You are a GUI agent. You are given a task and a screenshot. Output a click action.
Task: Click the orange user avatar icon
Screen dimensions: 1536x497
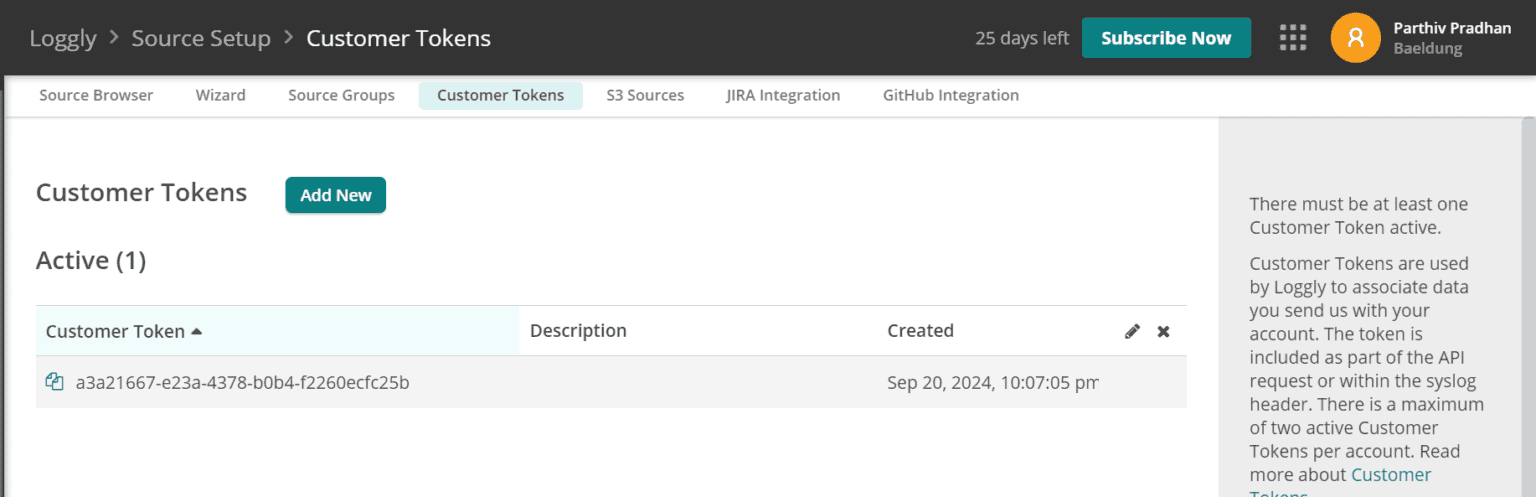[x=1355, y=38]
